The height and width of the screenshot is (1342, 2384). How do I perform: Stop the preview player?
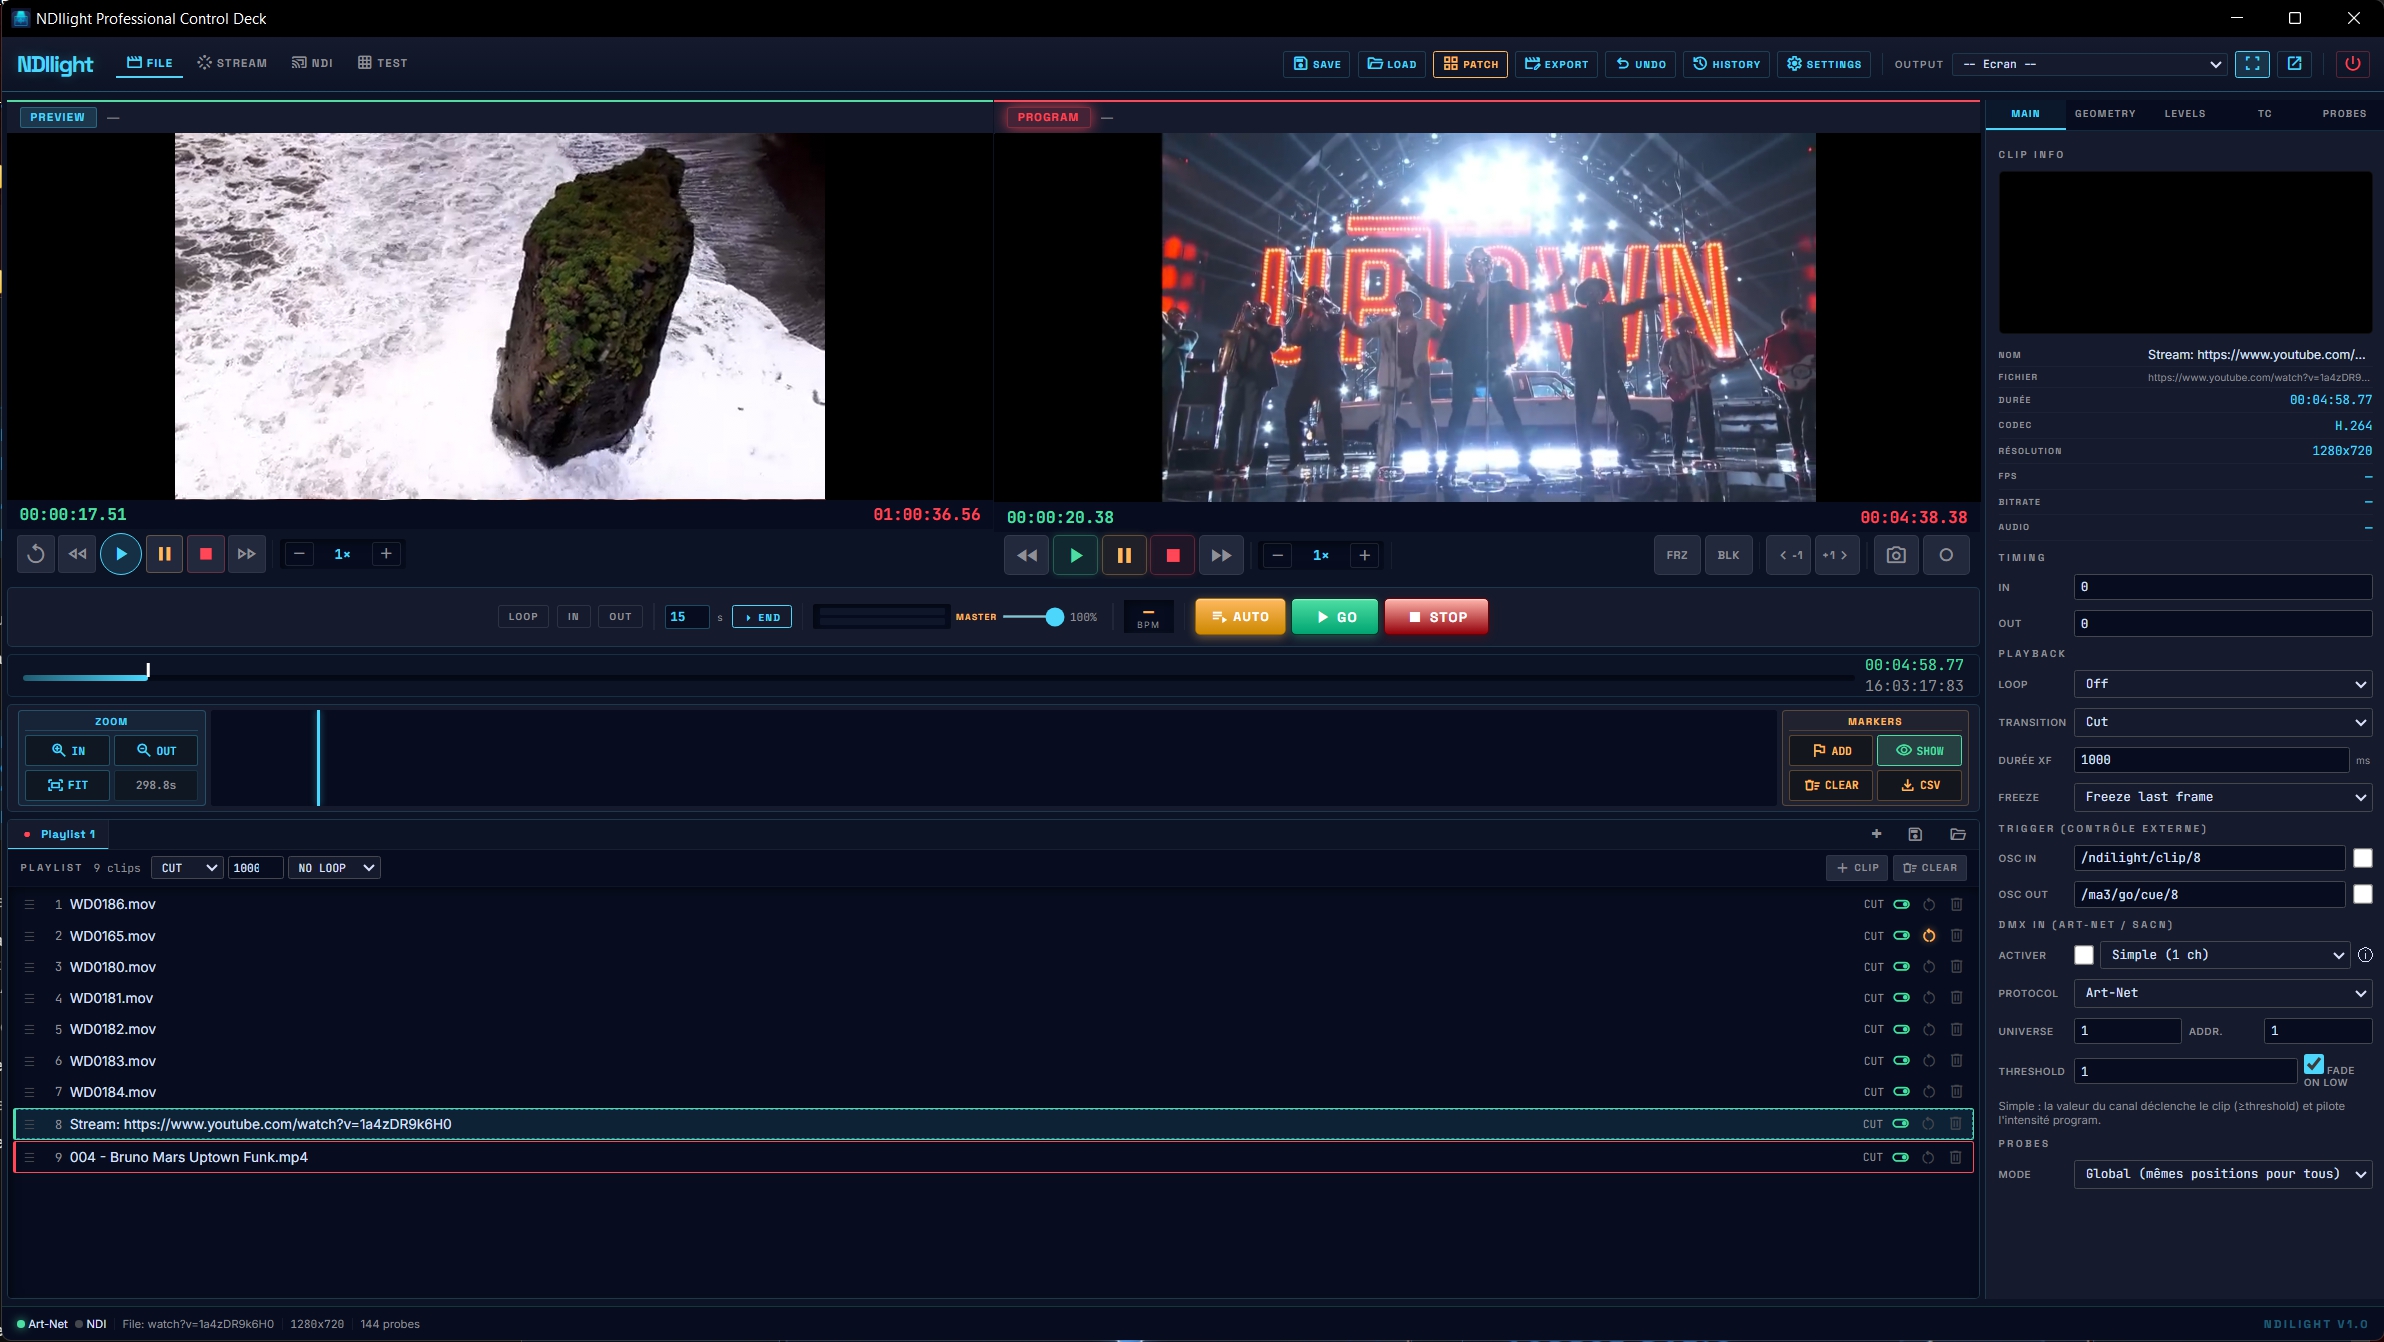click(x=206, y=554)
